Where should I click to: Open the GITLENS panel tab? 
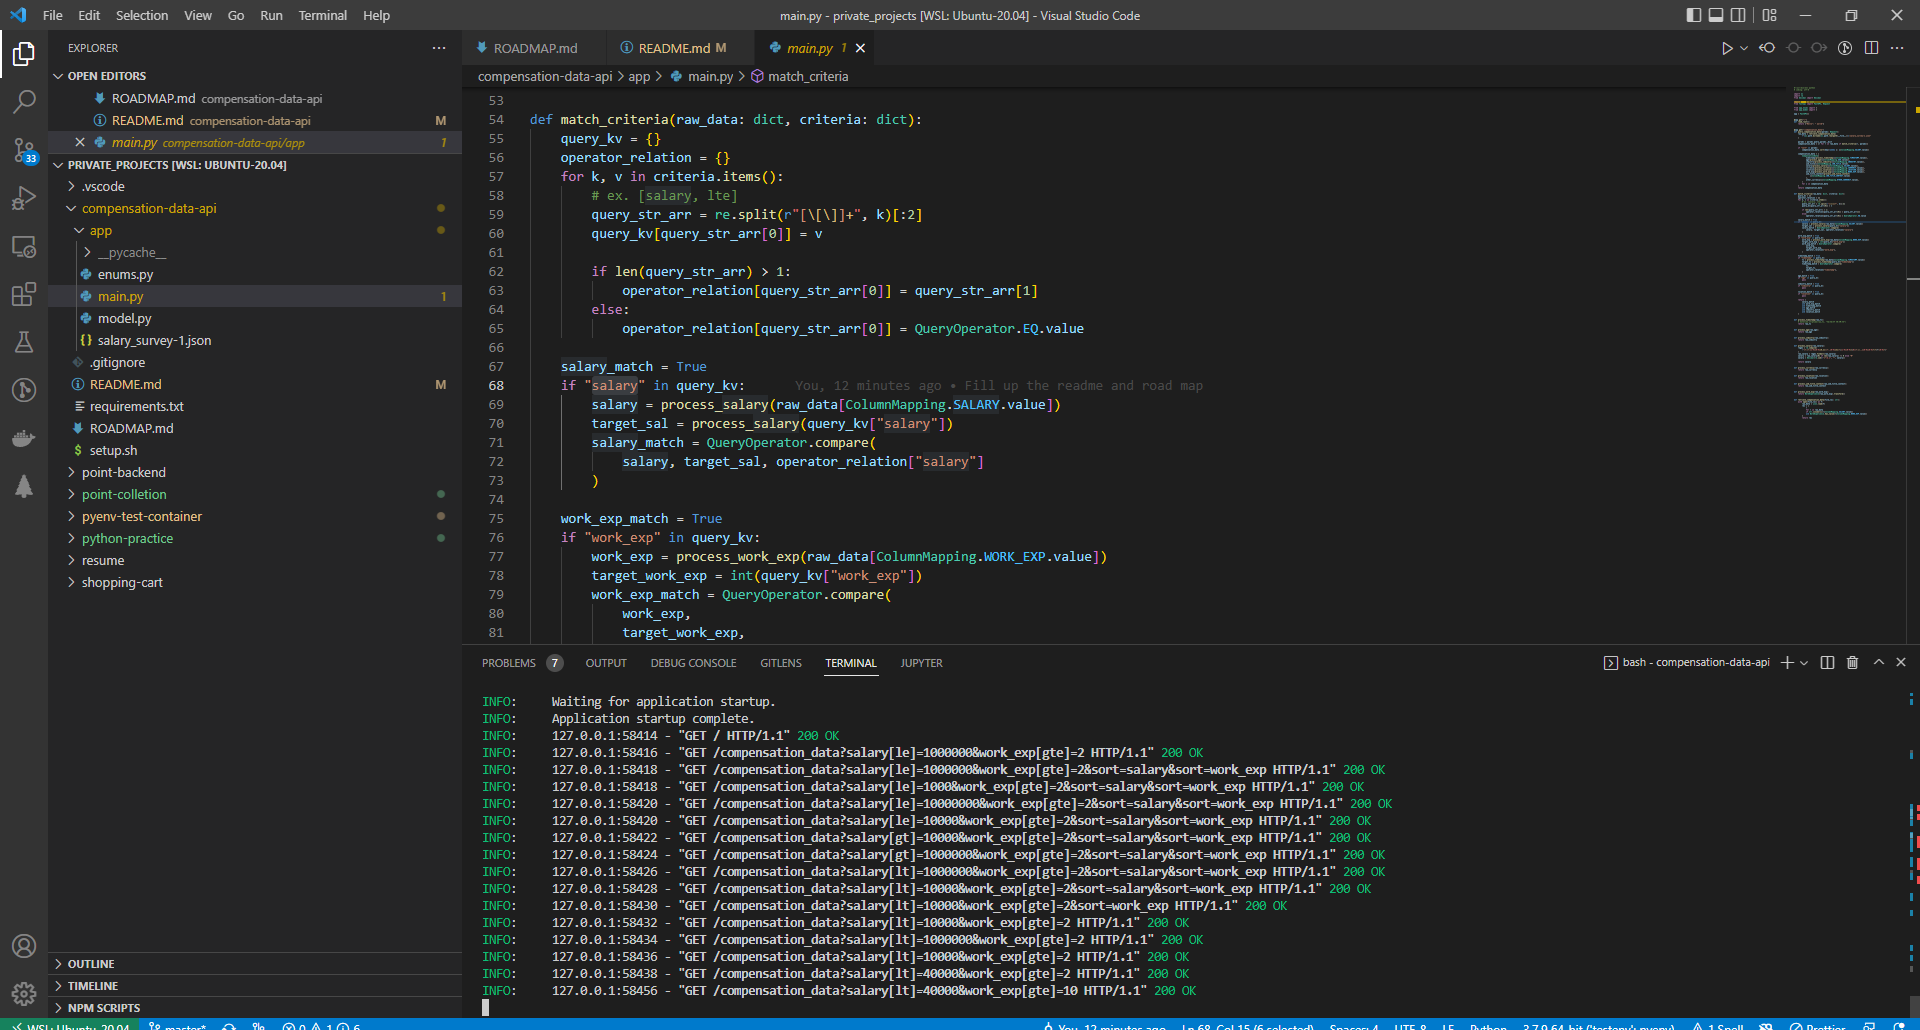tap(781, 663)
